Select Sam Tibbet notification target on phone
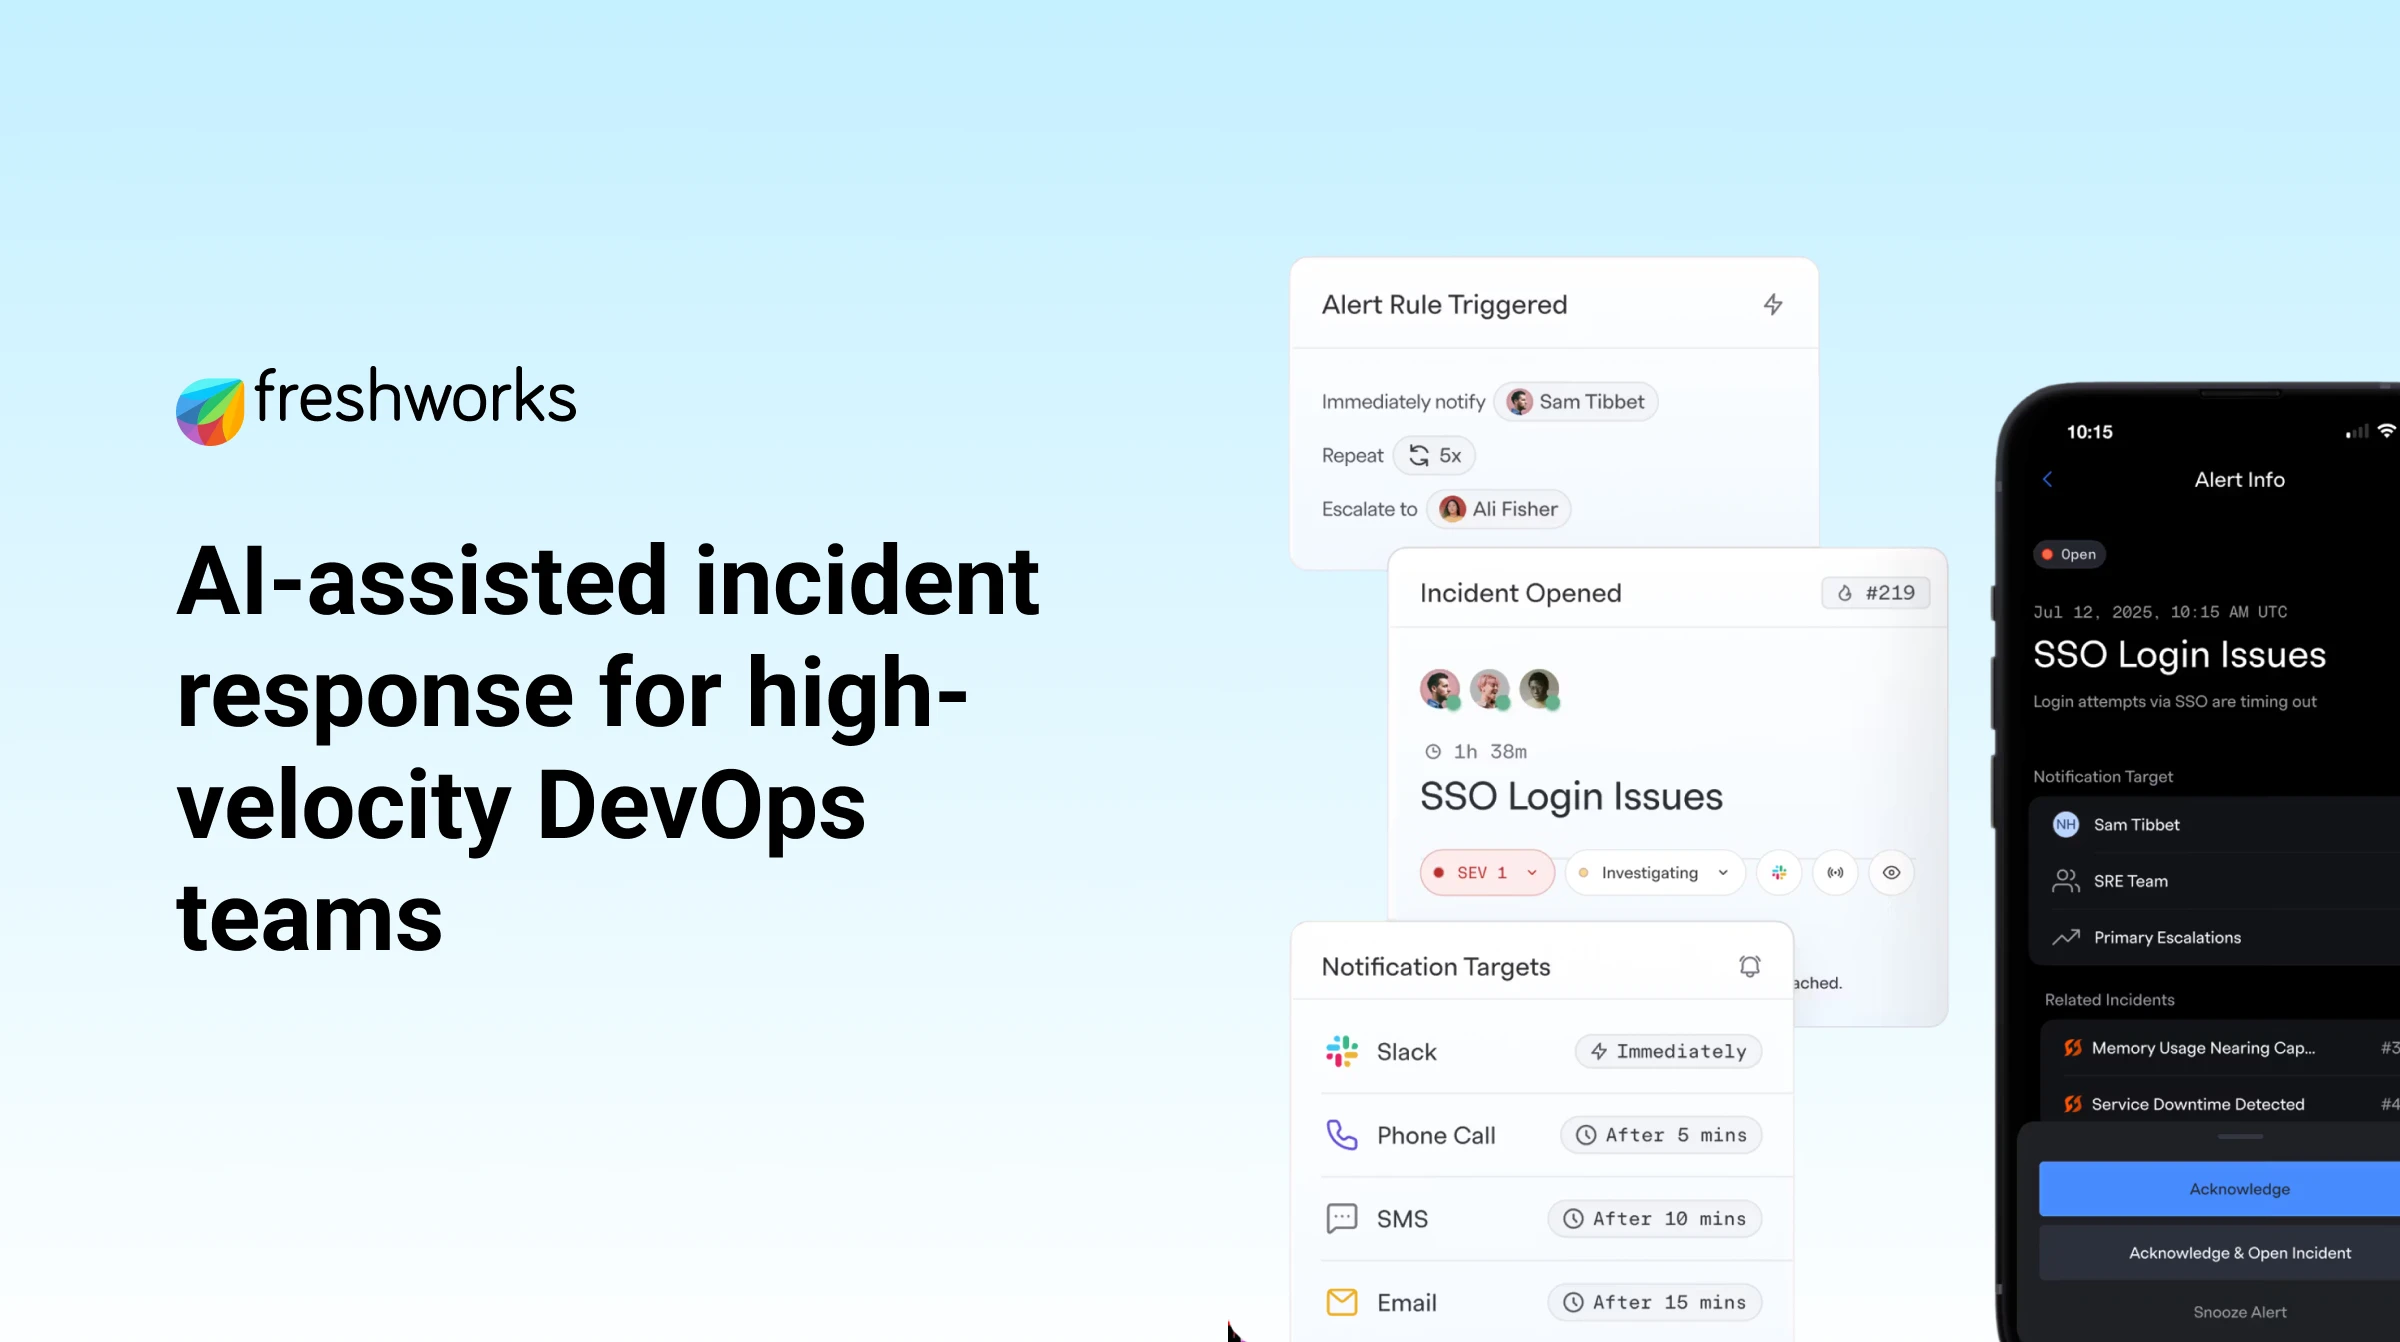This screenshot has height=1342, width=2400. pyautogui.click(x=2215, y=825)
